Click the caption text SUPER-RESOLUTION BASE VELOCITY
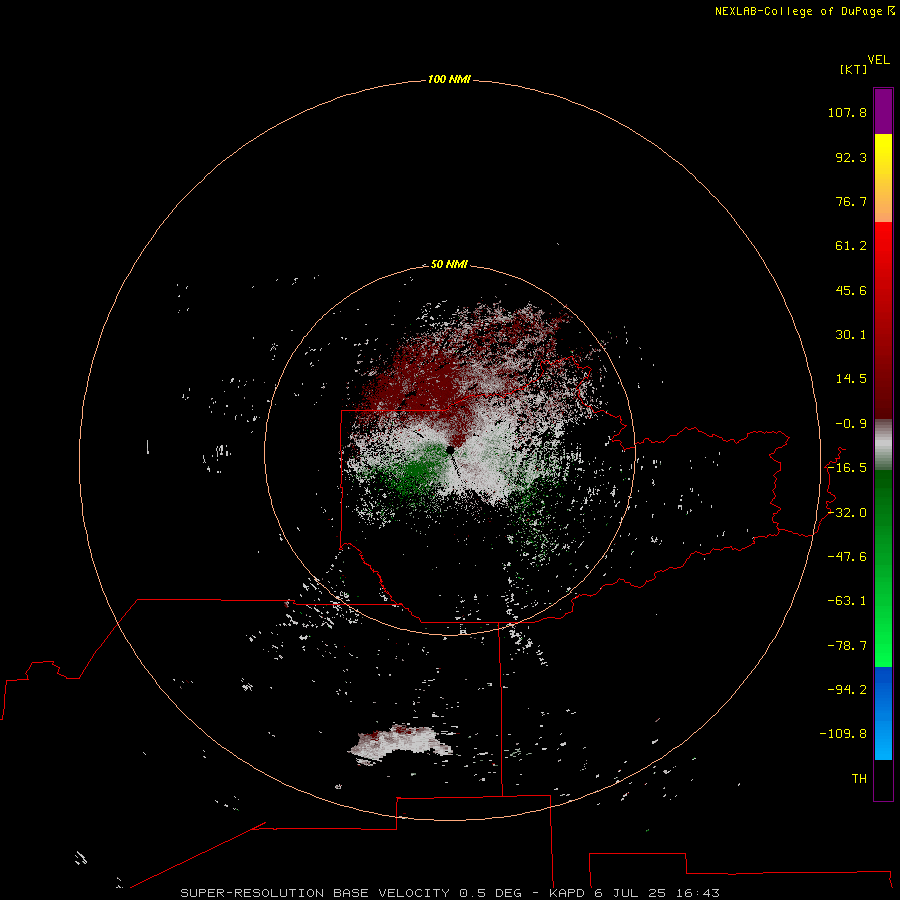 coord(315,893)
